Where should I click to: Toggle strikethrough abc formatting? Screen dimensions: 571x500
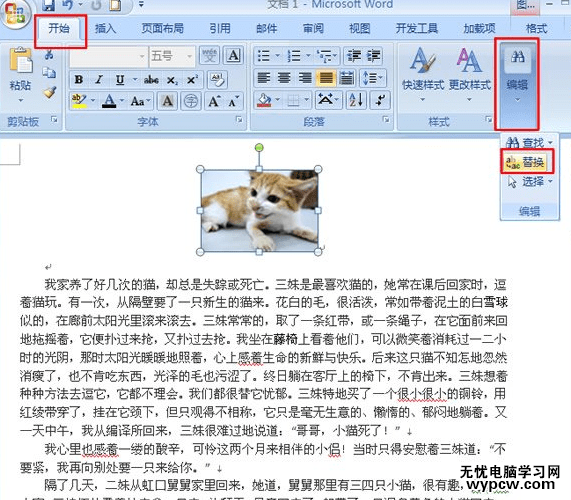151,80
